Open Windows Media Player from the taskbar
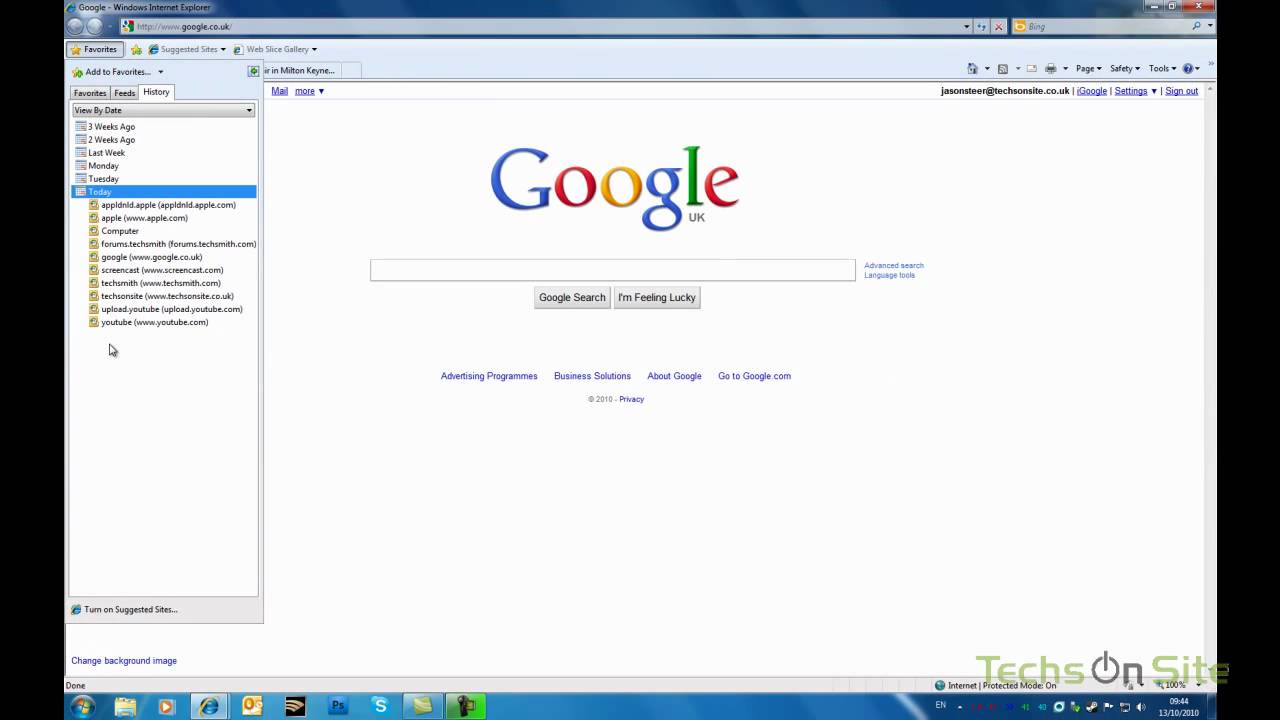This screenshot has width=1280, height=720. 166,706
